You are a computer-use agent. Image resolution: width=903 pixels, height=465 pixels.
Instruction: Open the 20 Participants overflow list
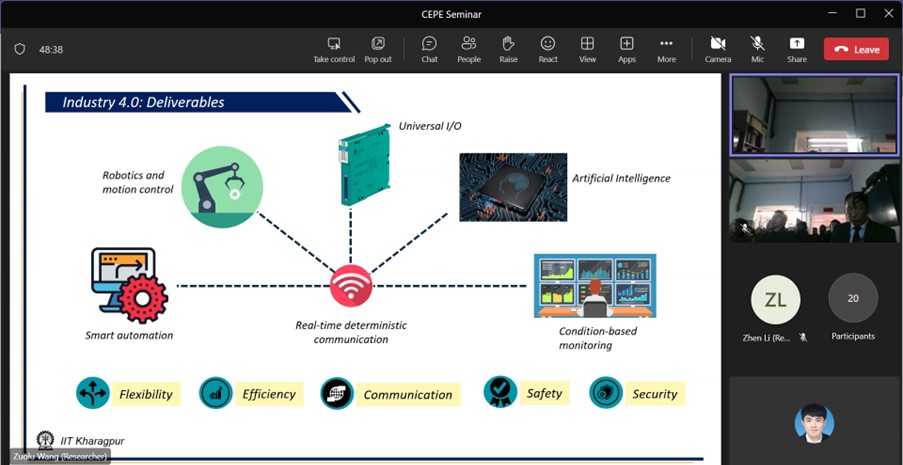853,298
